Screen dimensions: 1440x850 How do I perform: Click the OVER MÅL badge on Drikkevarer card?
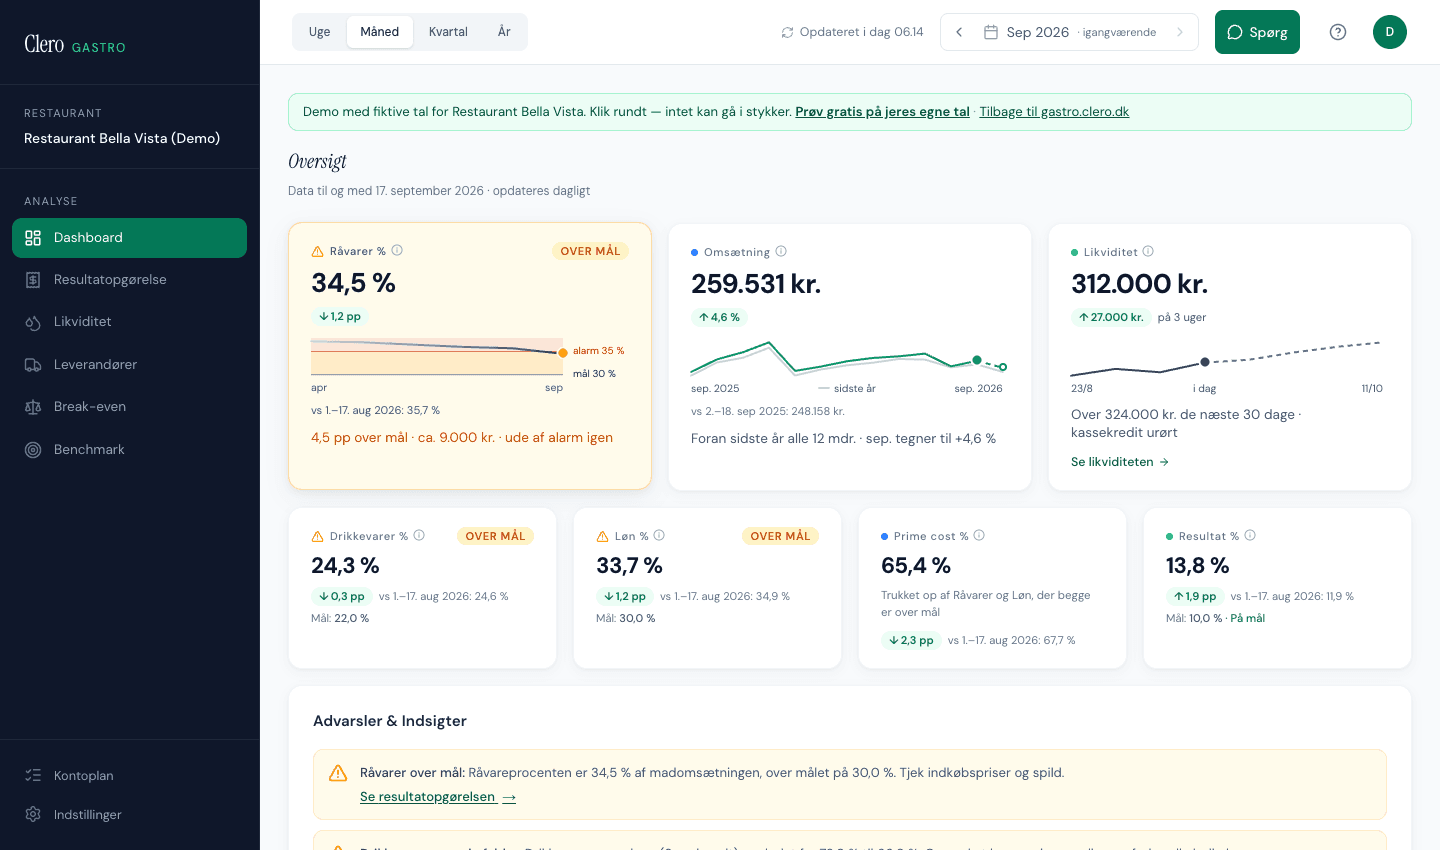(495, 536)
